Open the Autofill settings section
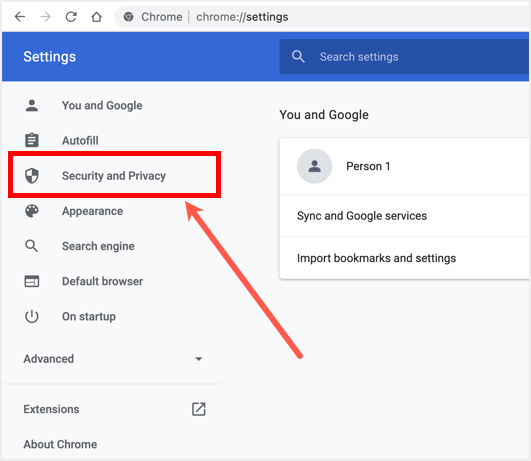The height and width of the screenshot is (461, 531). 80,141
